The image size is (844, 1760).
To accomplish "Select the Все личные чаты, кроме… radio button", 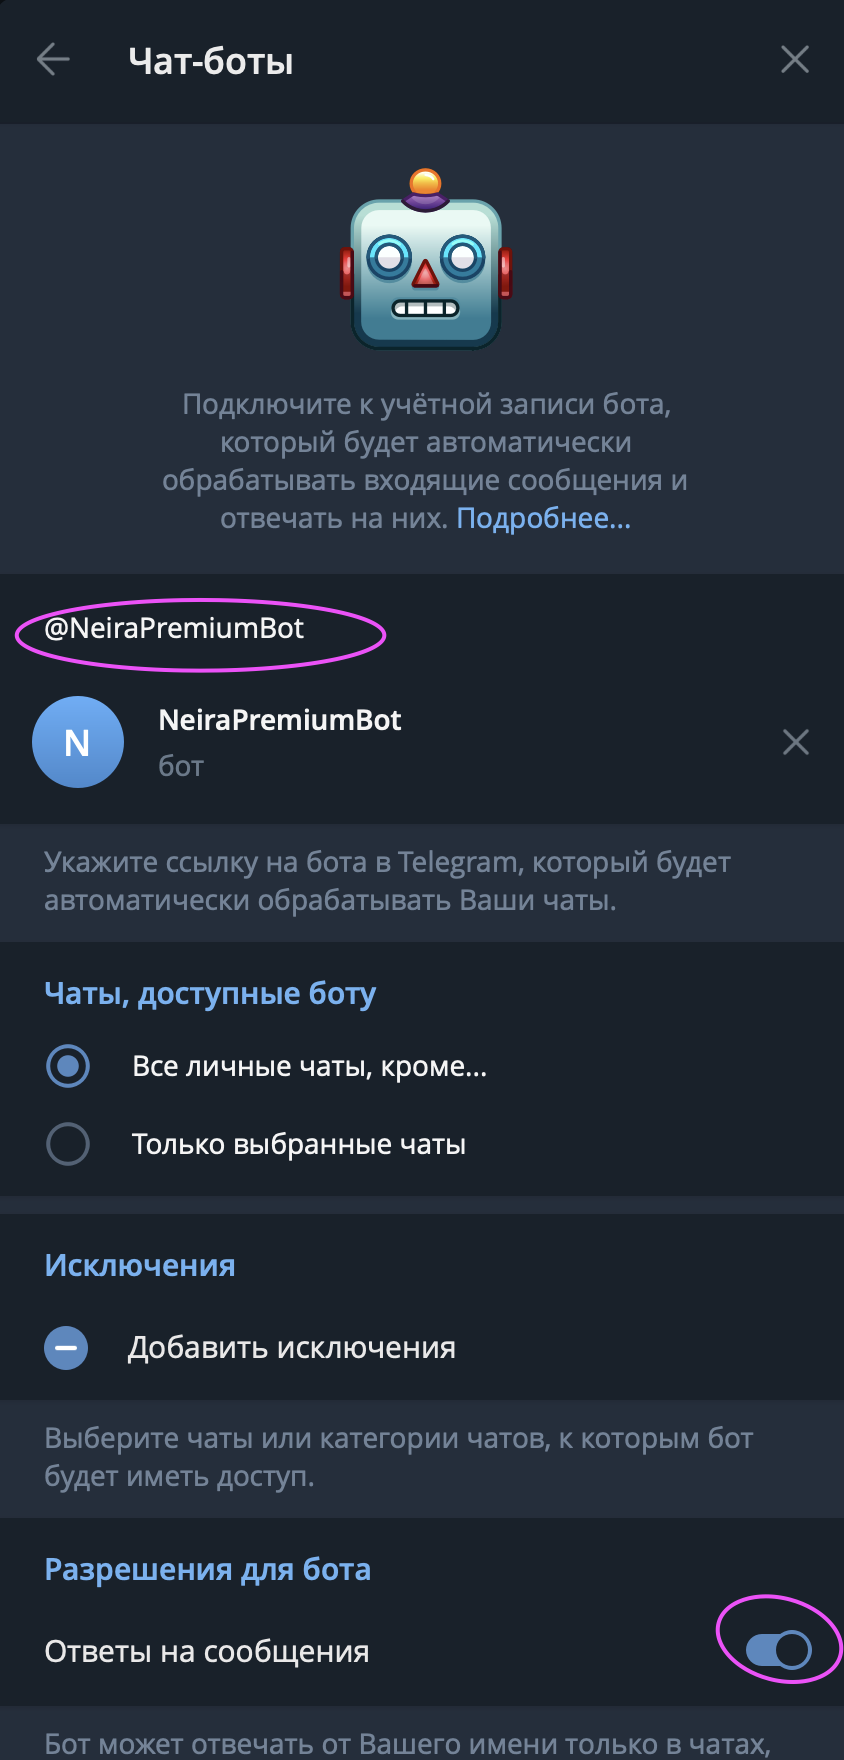I will click(68, 1066).
